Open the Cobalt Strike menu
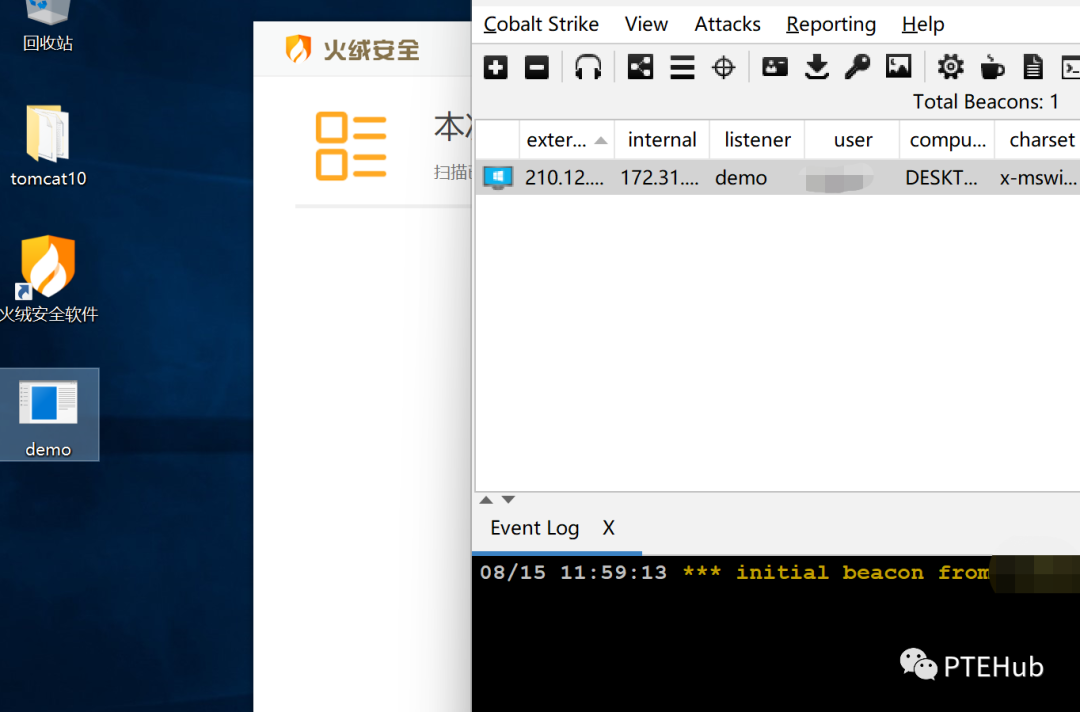This screenshot has width=1080, height=712. click(x=541, y=24)
